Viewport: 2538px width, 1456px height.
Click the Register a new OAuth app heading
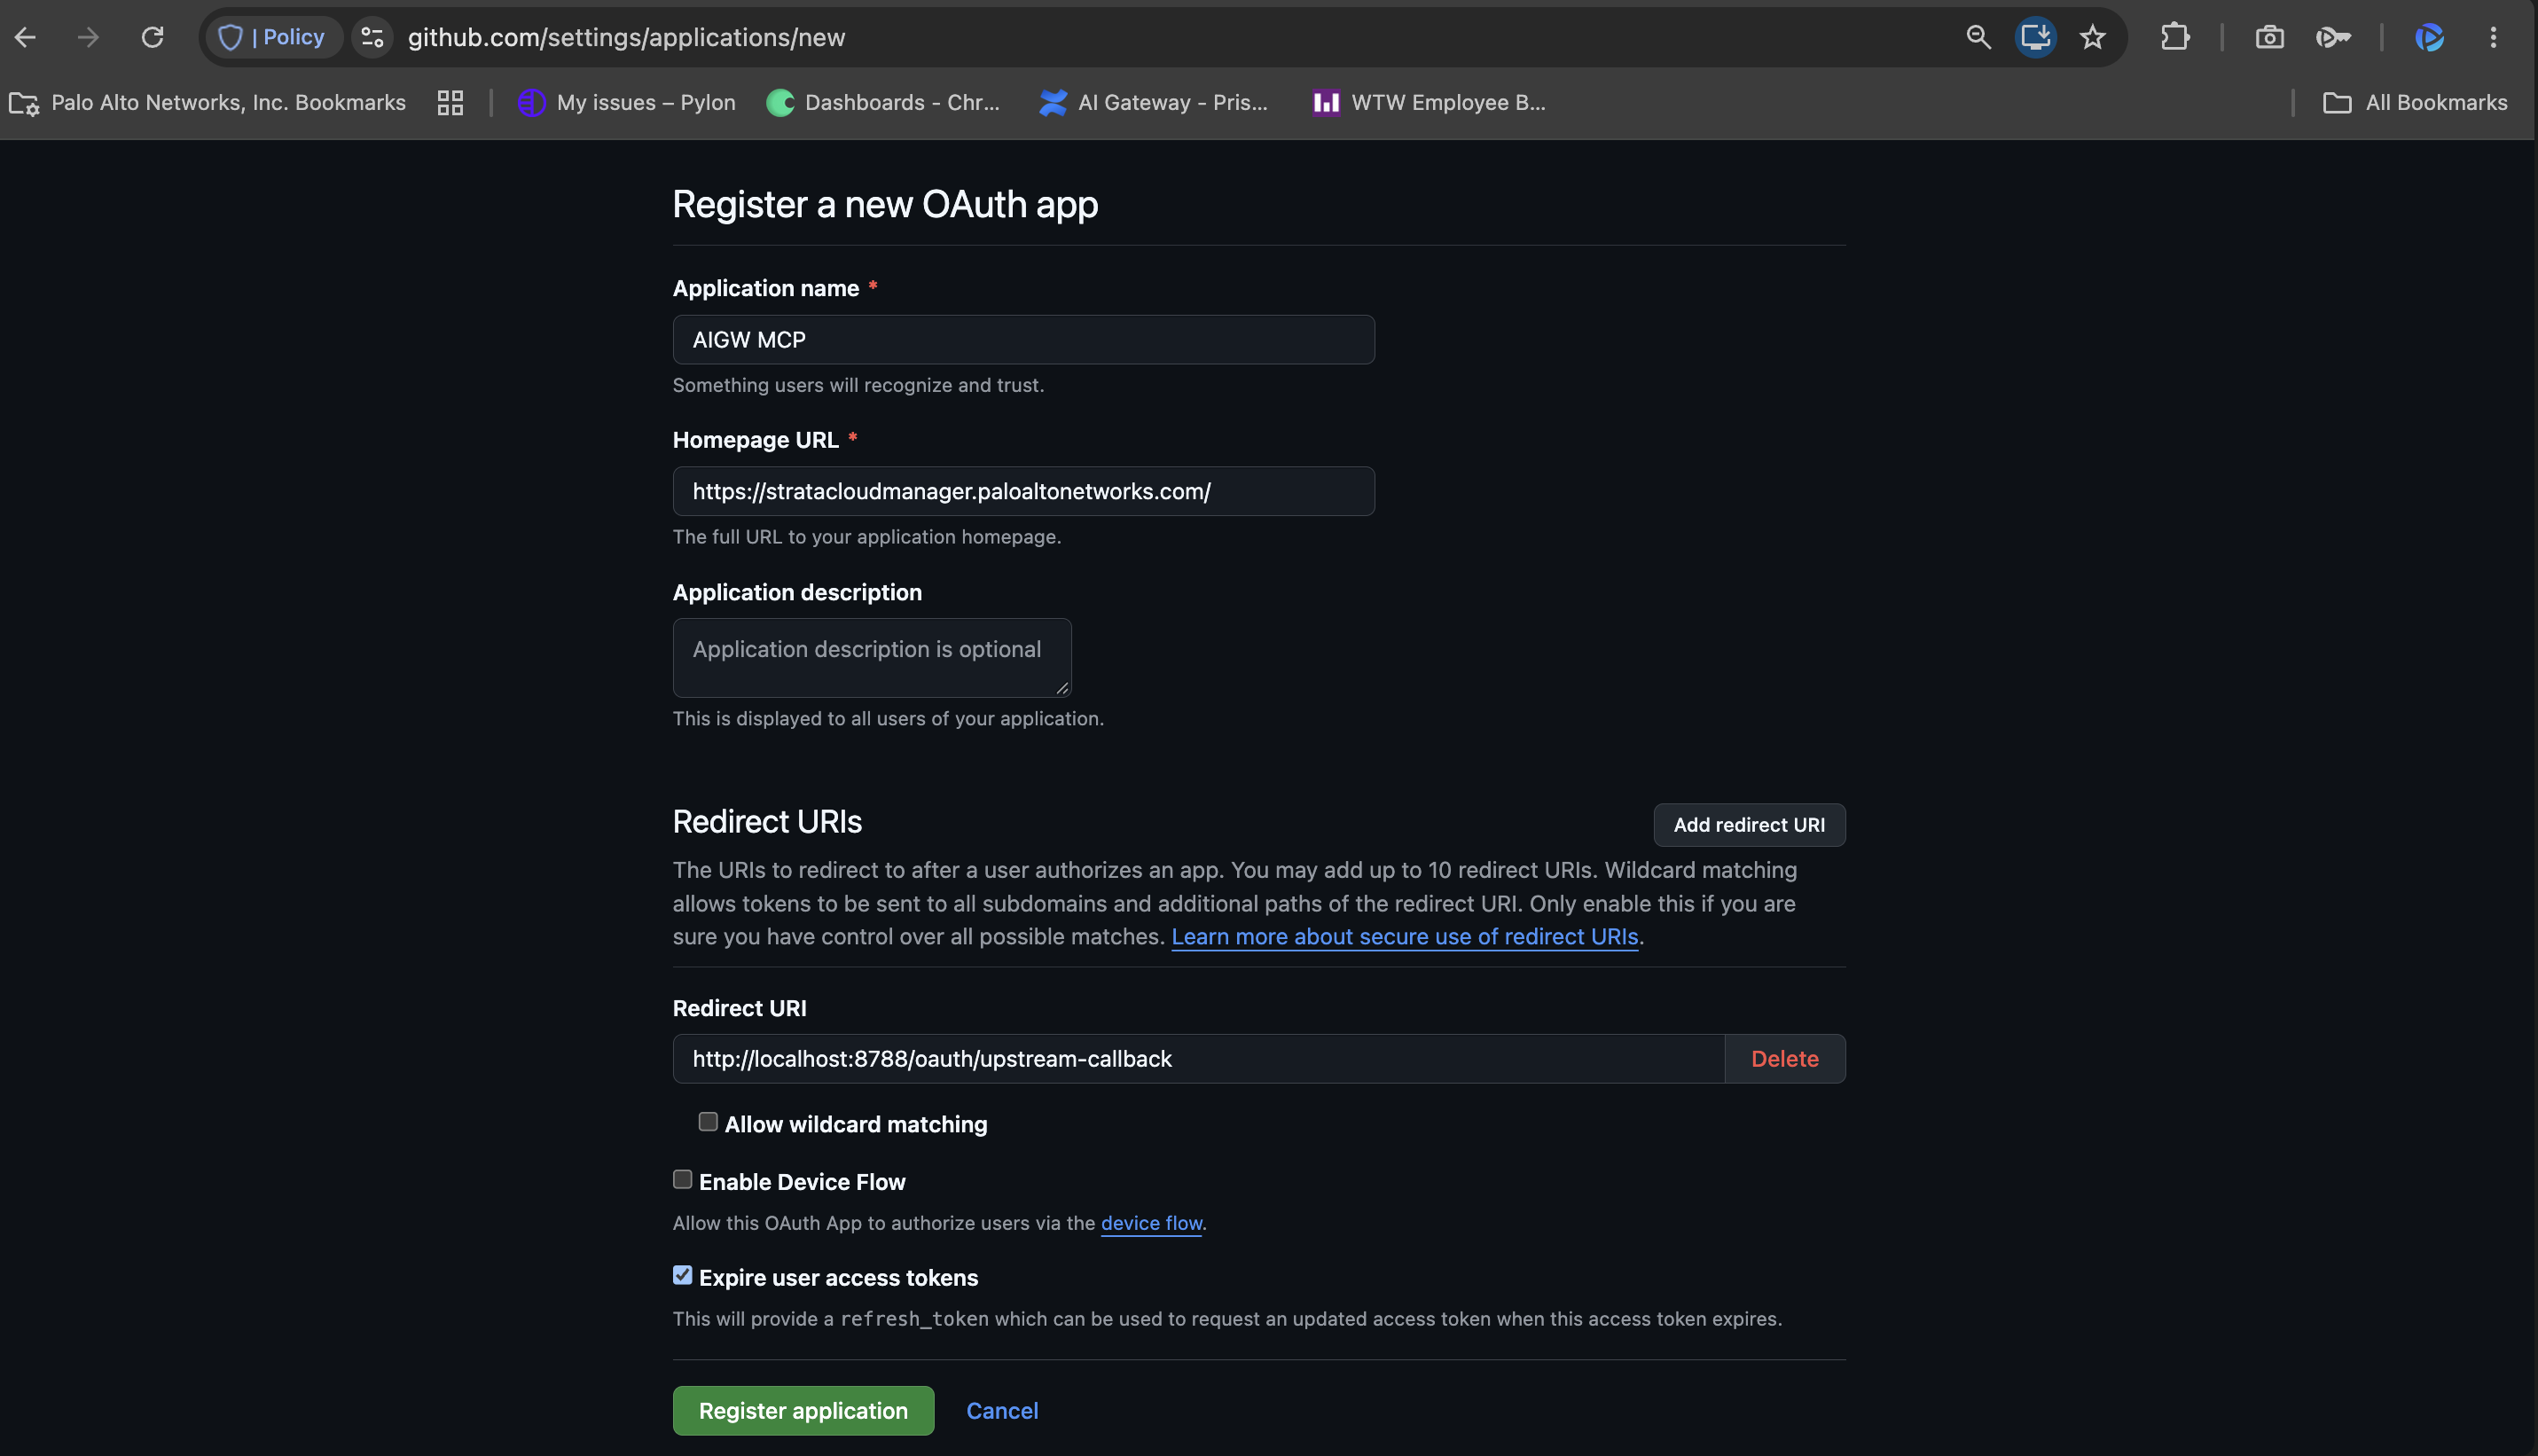[x=885, y=204]
